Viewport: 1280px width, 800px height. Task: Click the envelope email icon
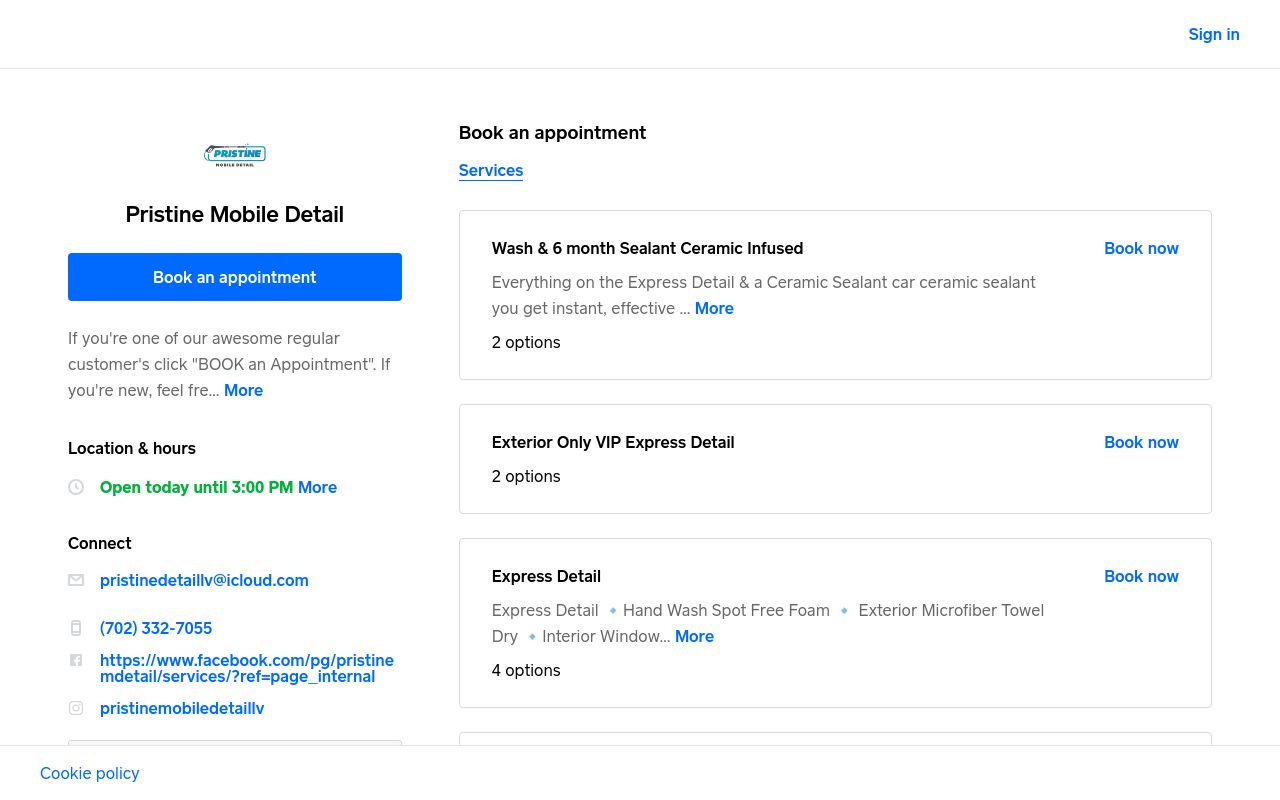tap(76, 580)
